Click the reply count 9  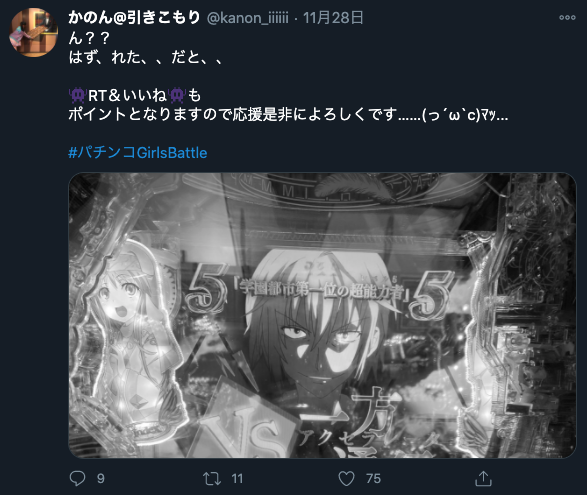(x=101, y=479)
